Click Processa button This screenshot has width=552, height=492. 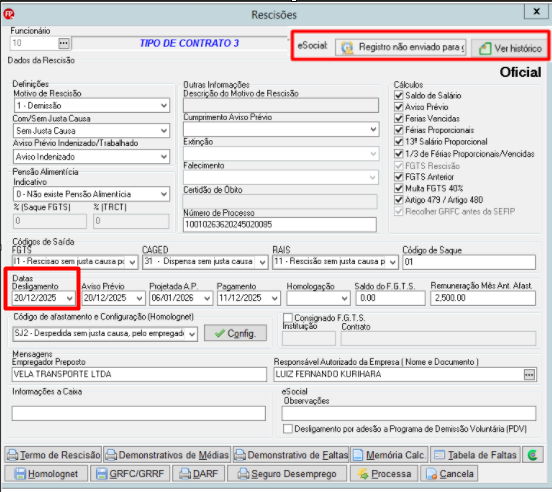384,474
